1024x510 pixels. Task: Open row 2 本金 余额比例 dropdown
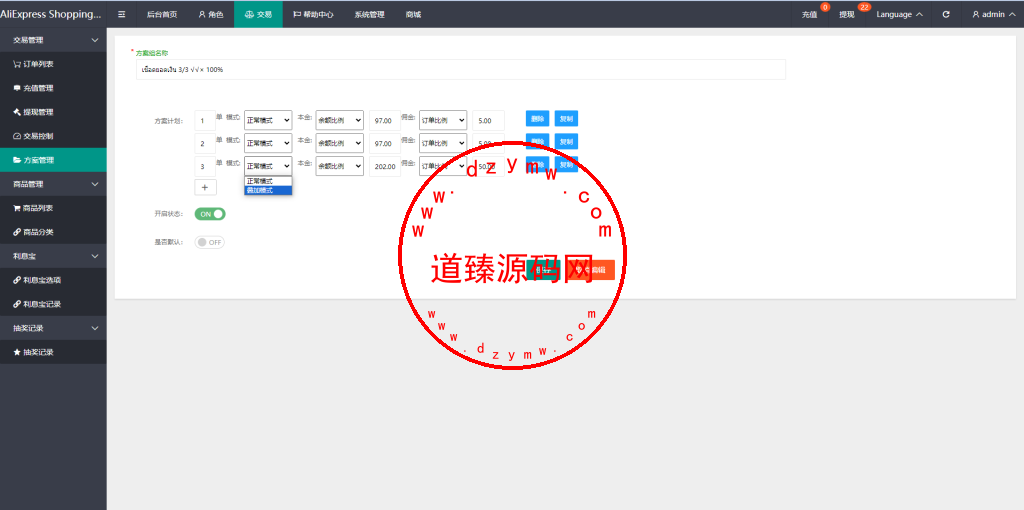(x=340, y=143)
